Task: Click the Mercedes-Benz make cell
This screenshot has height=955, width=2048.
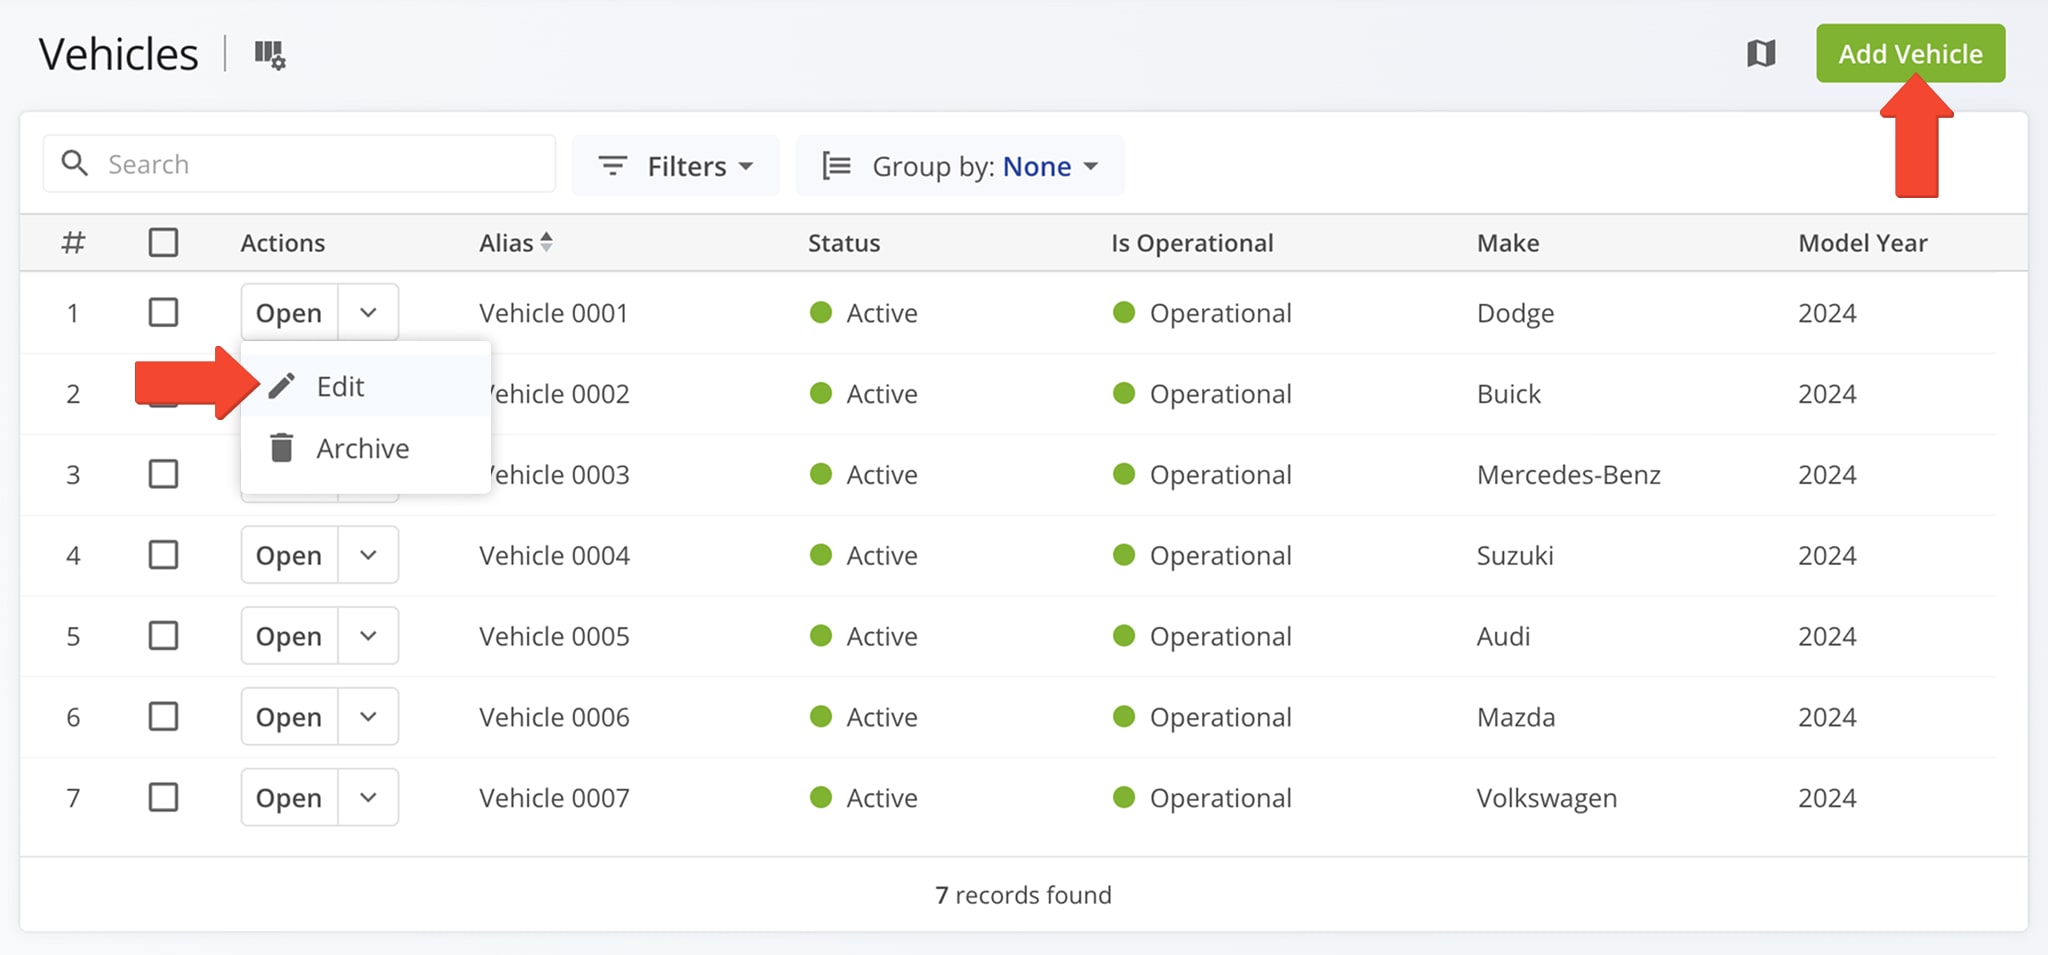Action: 1568,475
